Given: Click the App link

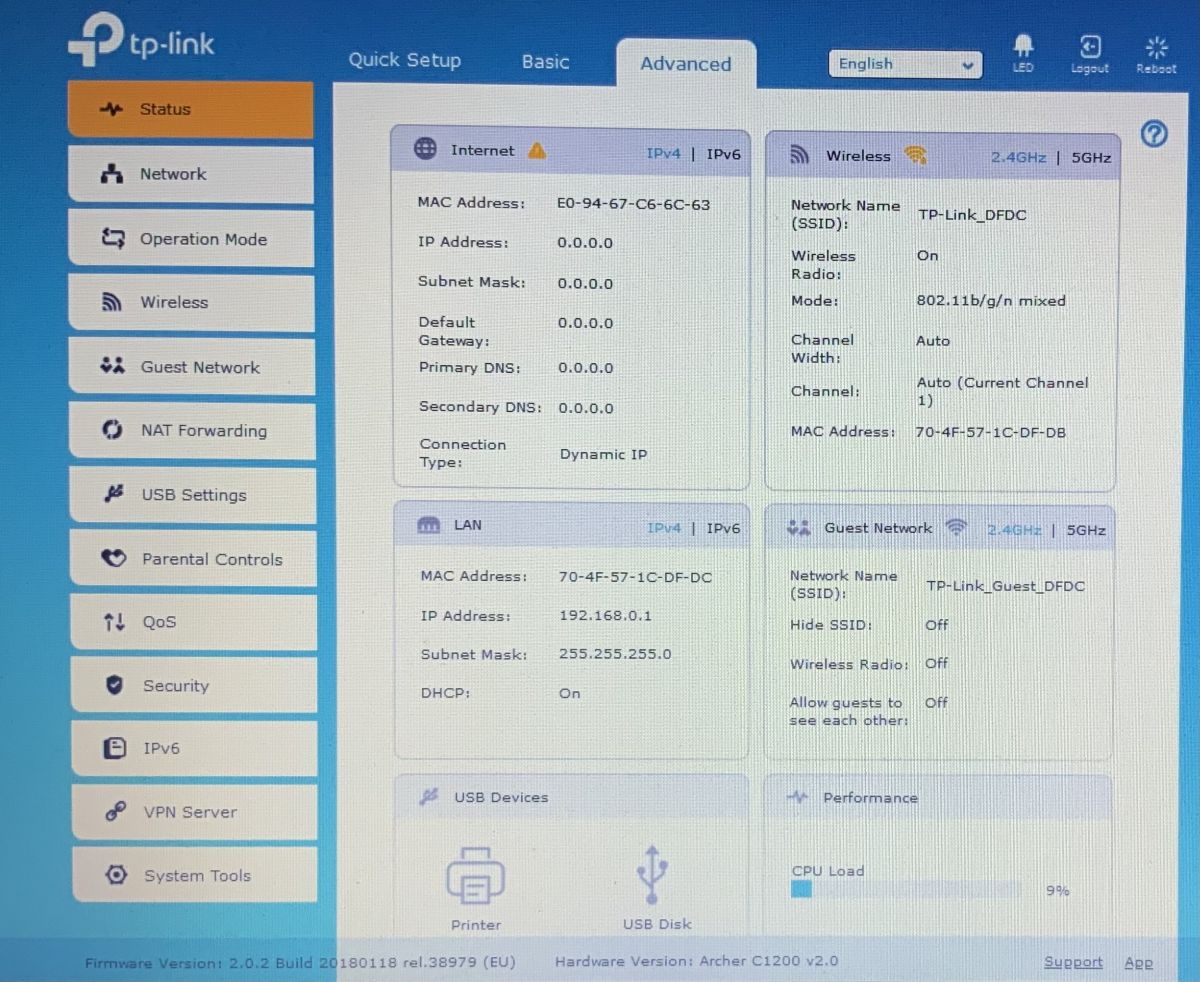Looking at the screenshot, I should (x=1138, y=963).
